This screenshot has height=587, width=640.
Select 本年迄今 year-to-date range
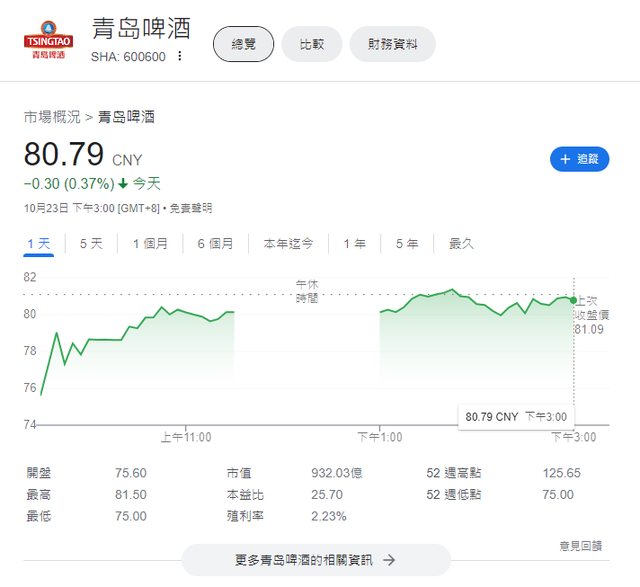(x=288, y=243)
